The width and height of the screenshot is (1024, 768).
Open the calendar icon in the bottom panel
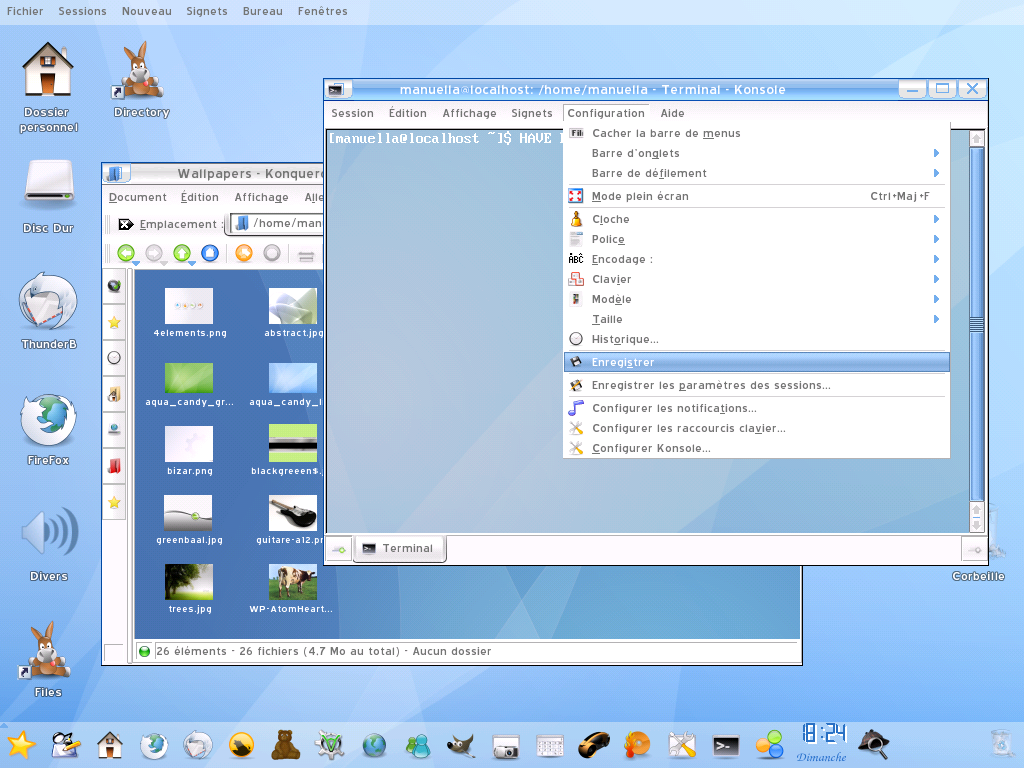(549, 746)
